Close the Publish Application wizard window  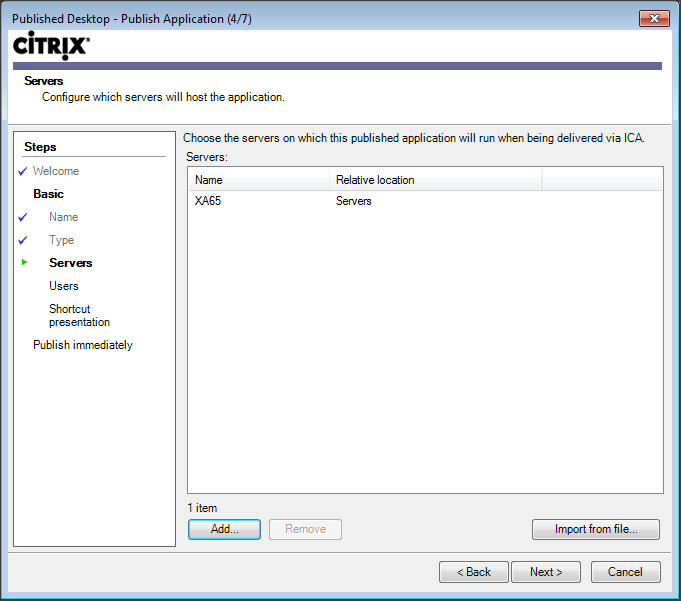pyautogui.click(x=653, y=18)
